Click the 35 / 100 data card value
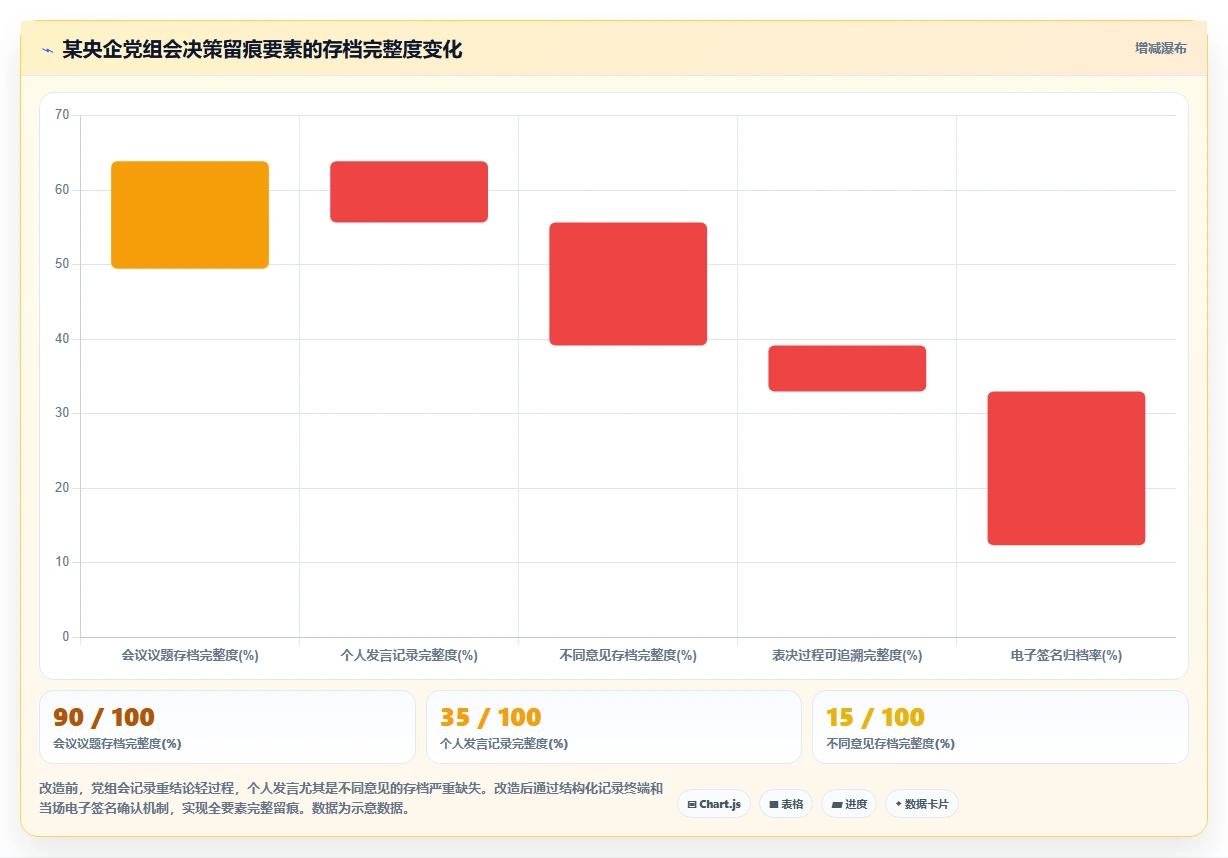 [490, 717]
